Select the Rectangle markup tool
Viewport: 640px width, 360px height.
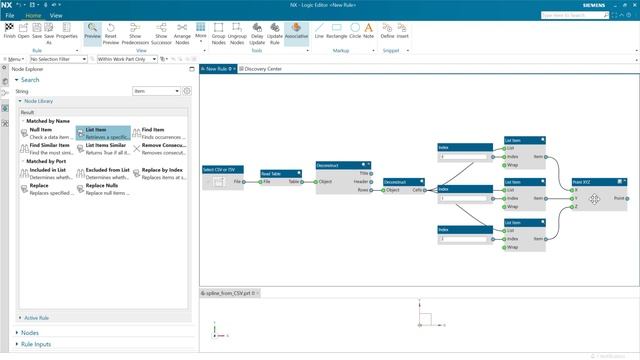pyautogui.click(x=337, y=31)
